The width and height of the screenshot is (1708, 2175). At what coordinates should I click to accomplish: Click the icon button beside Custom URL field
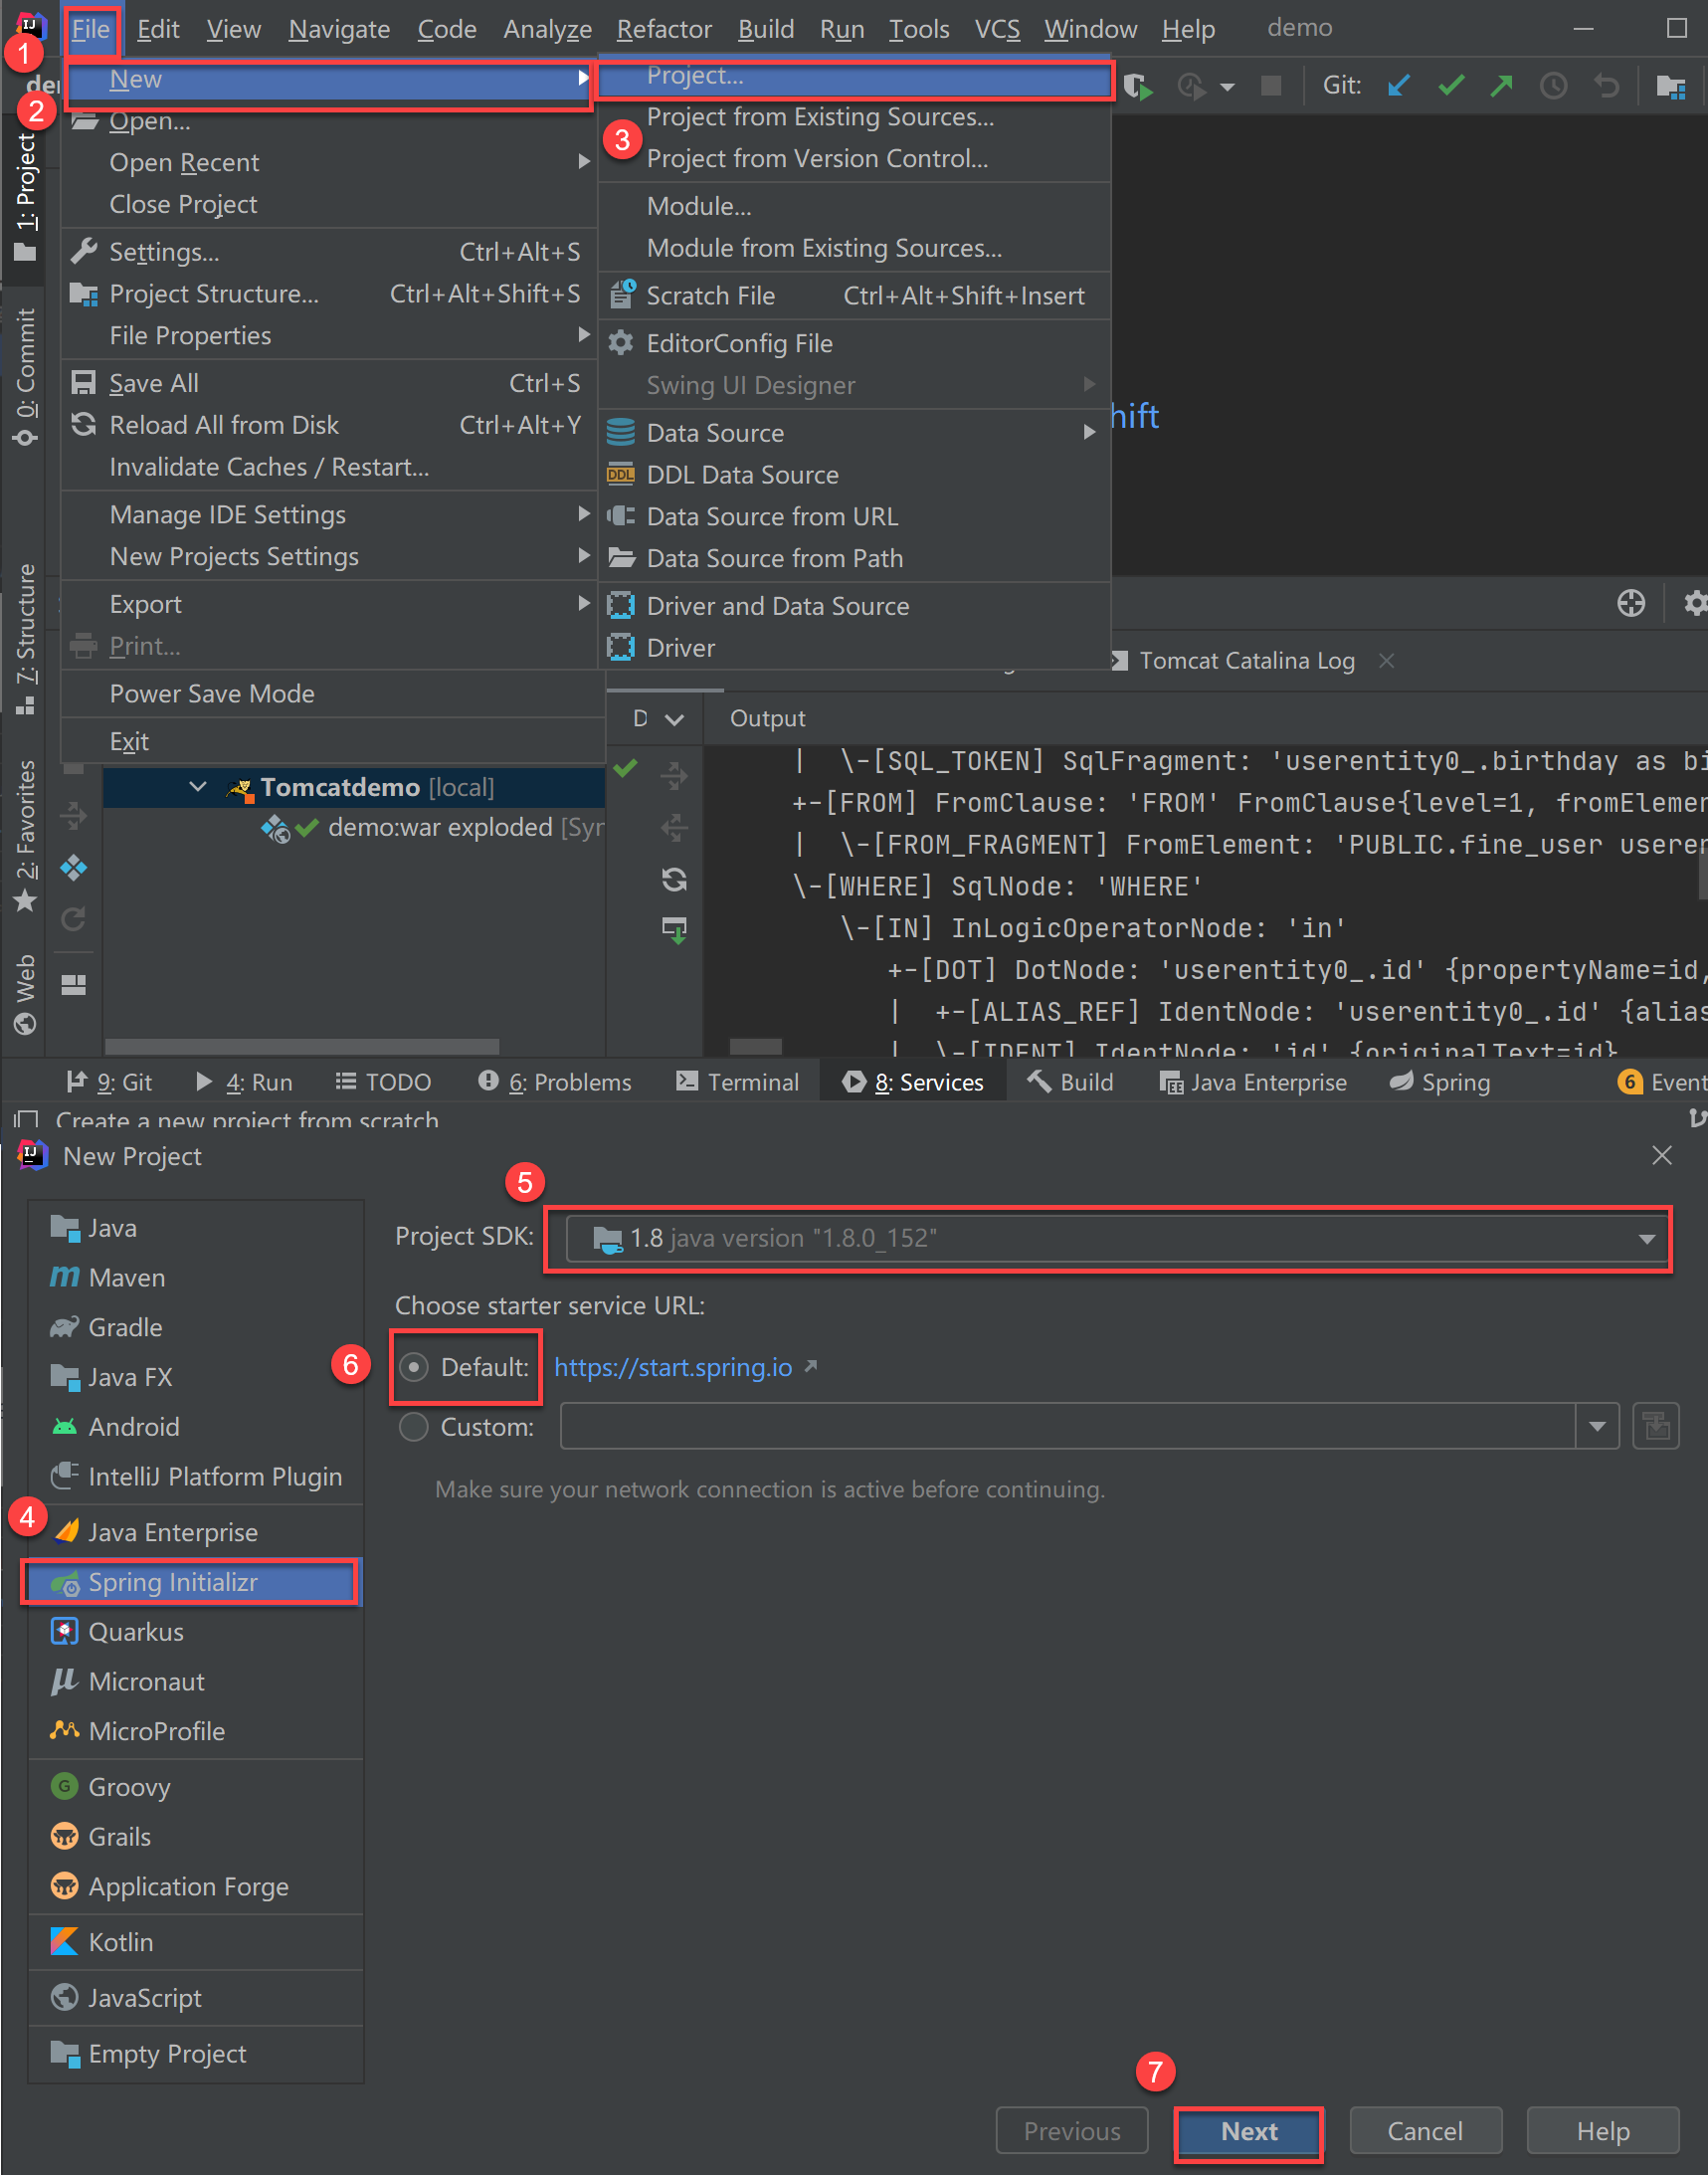(x=1656, y=1426)
